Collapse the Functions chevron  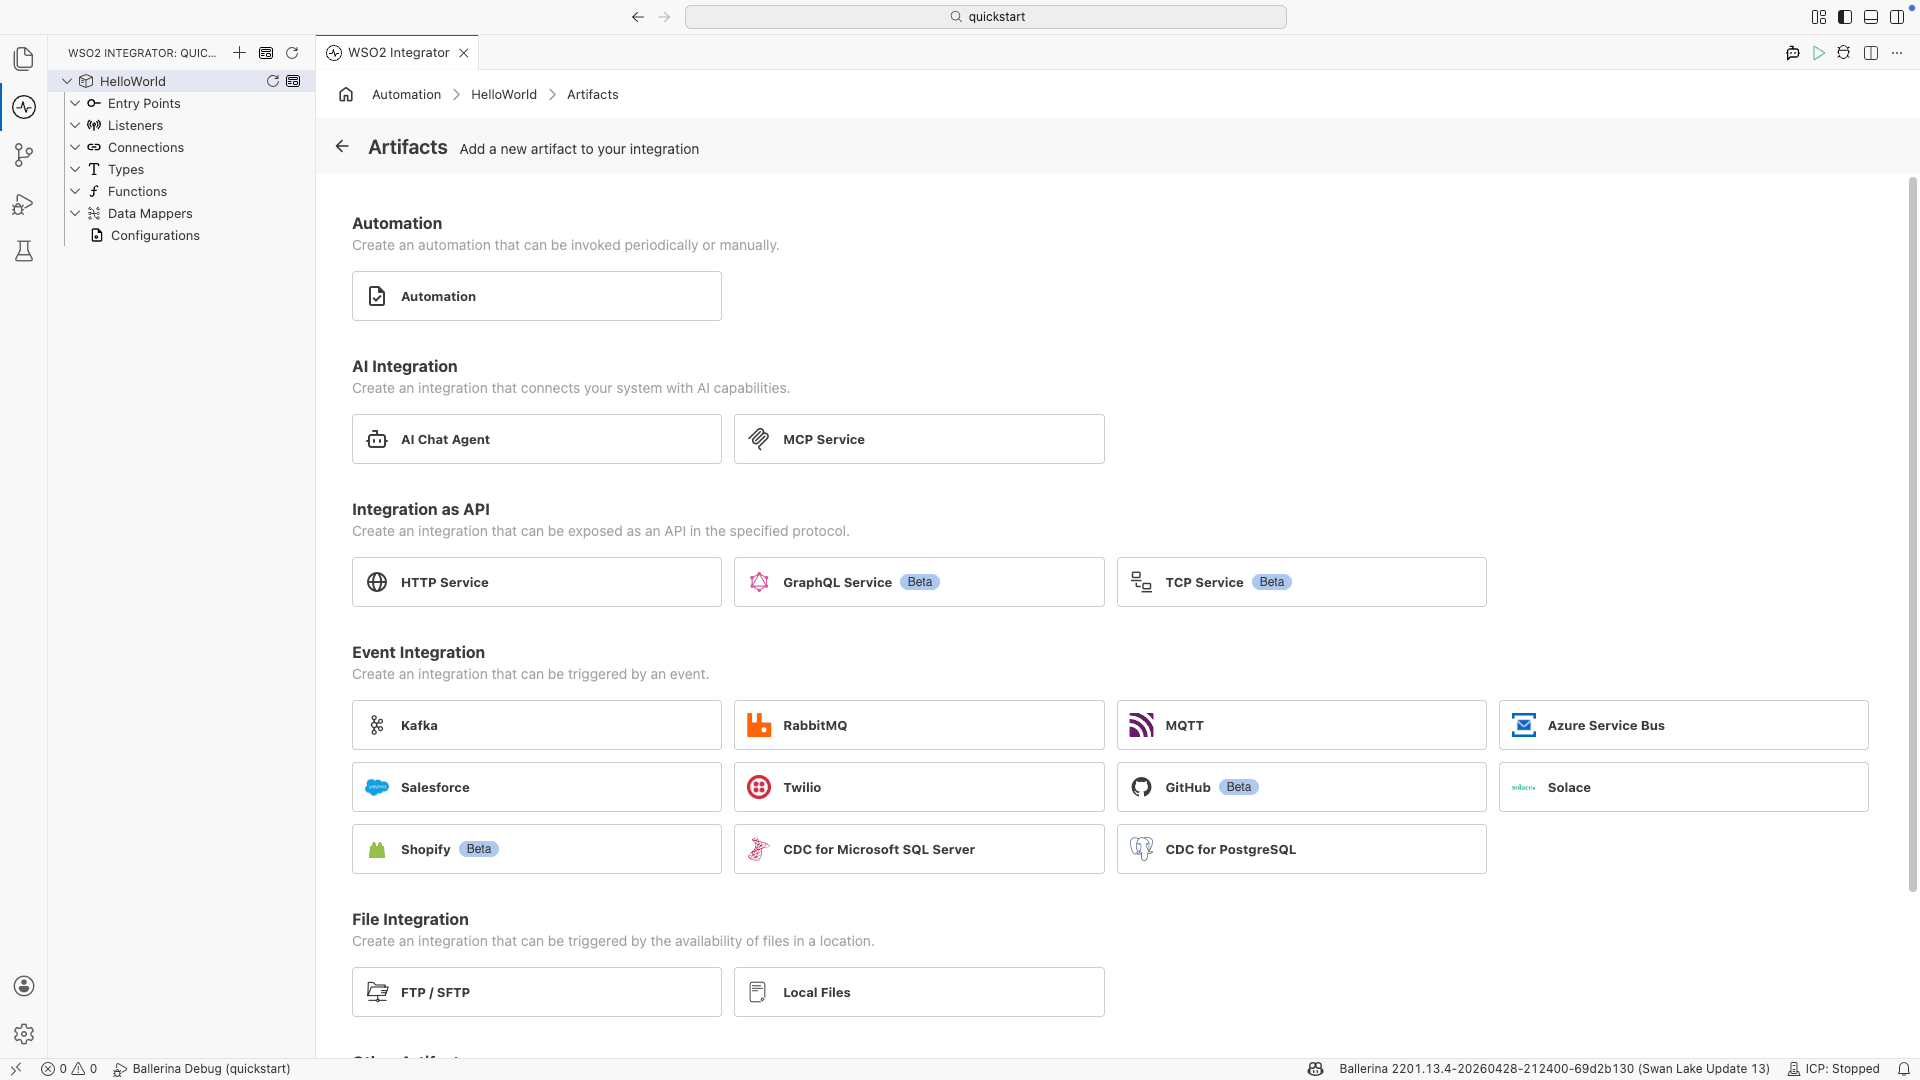[75, 191]
